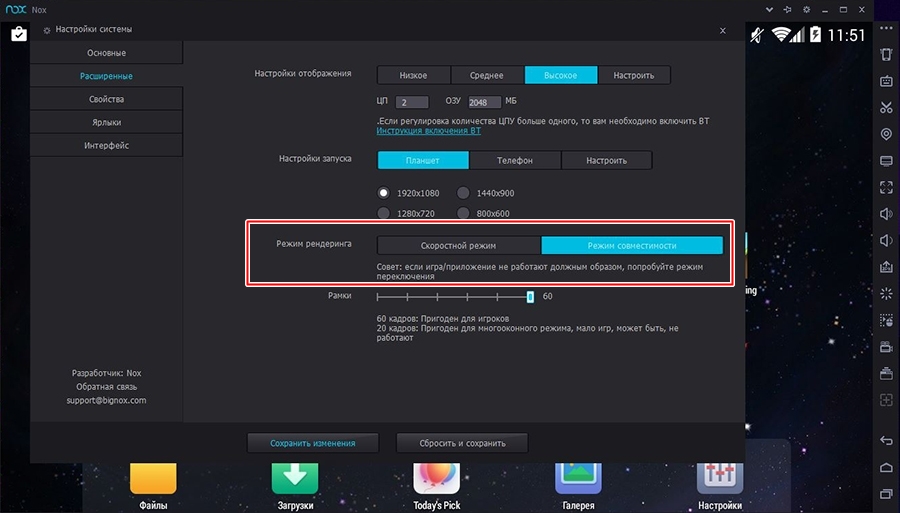Click the clipboard checkmark icon top-left
Viewport: 900px width, 513px height.
point(19,34)
